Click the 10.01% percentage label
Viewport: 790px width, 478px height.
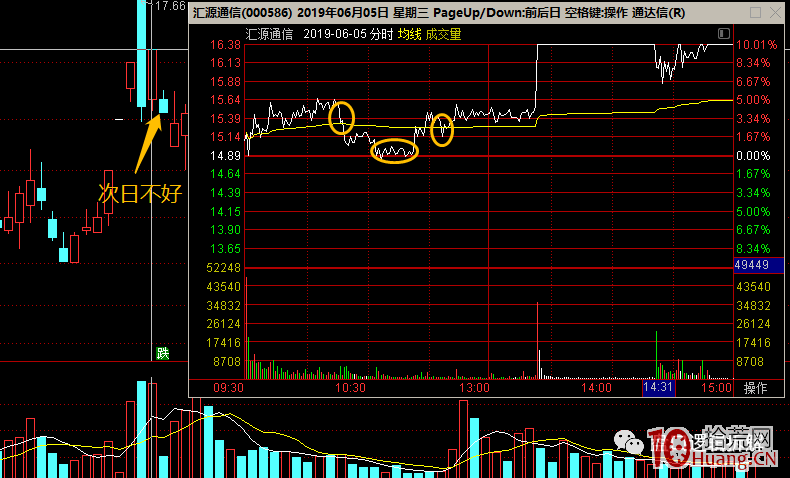pos(756,45)
